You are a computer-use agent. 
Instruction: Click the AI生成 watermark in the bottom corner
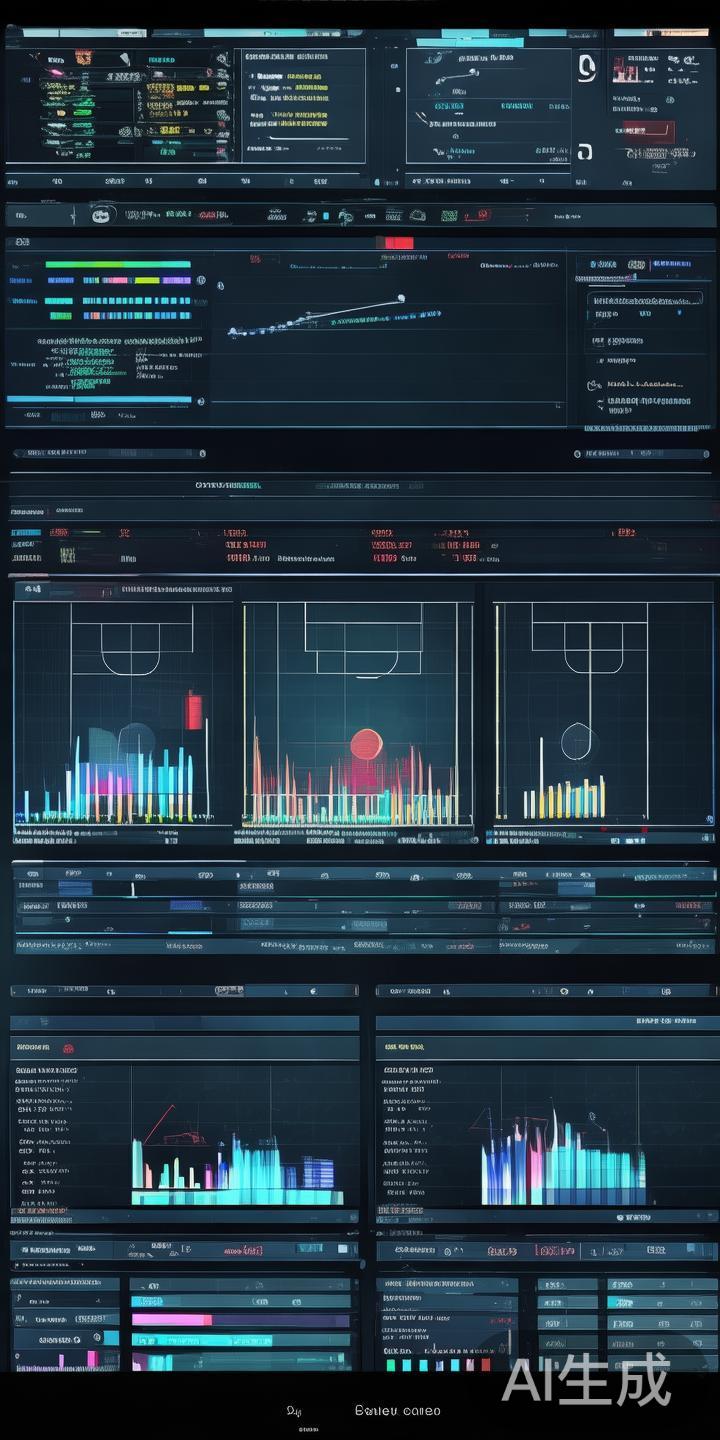pyautogui.click(x=586, y=1380)
